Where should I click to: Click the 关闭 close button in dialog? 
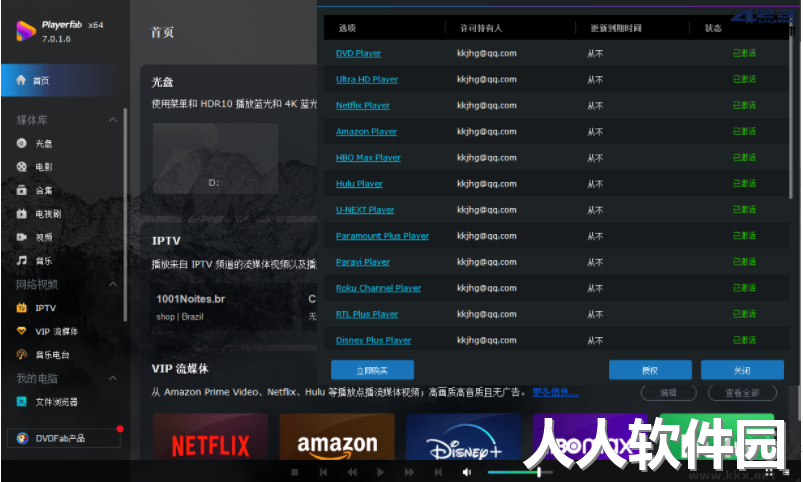click(x=742, y=370)
